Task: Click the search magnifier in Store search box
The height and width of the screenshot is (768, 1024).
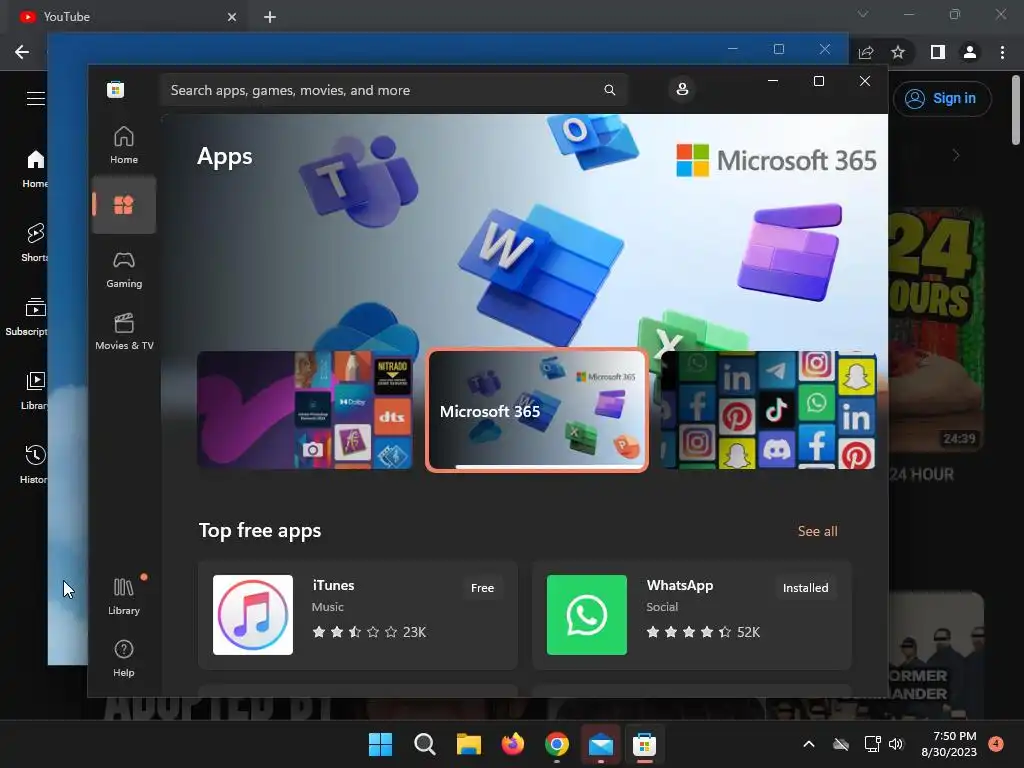Action: tap(609, 90)
